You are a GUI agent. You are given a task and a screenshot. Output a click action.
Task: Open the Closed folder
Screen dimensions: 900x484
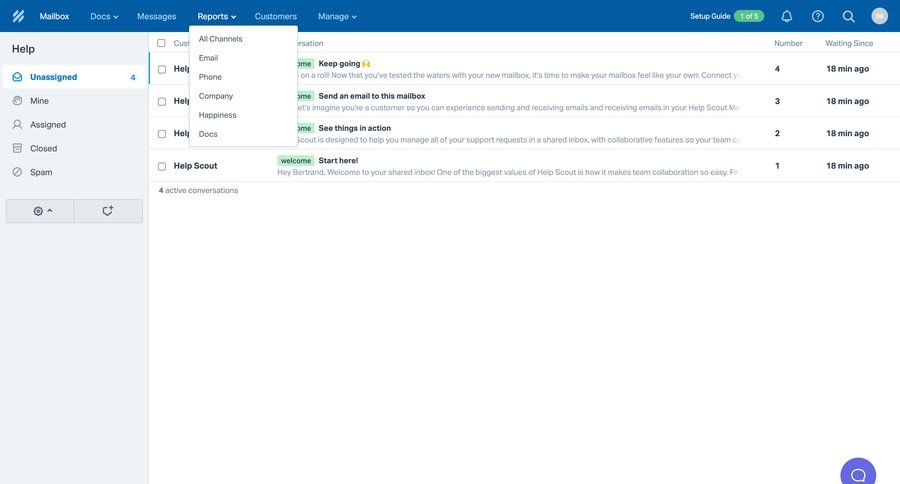coord(75,148)
